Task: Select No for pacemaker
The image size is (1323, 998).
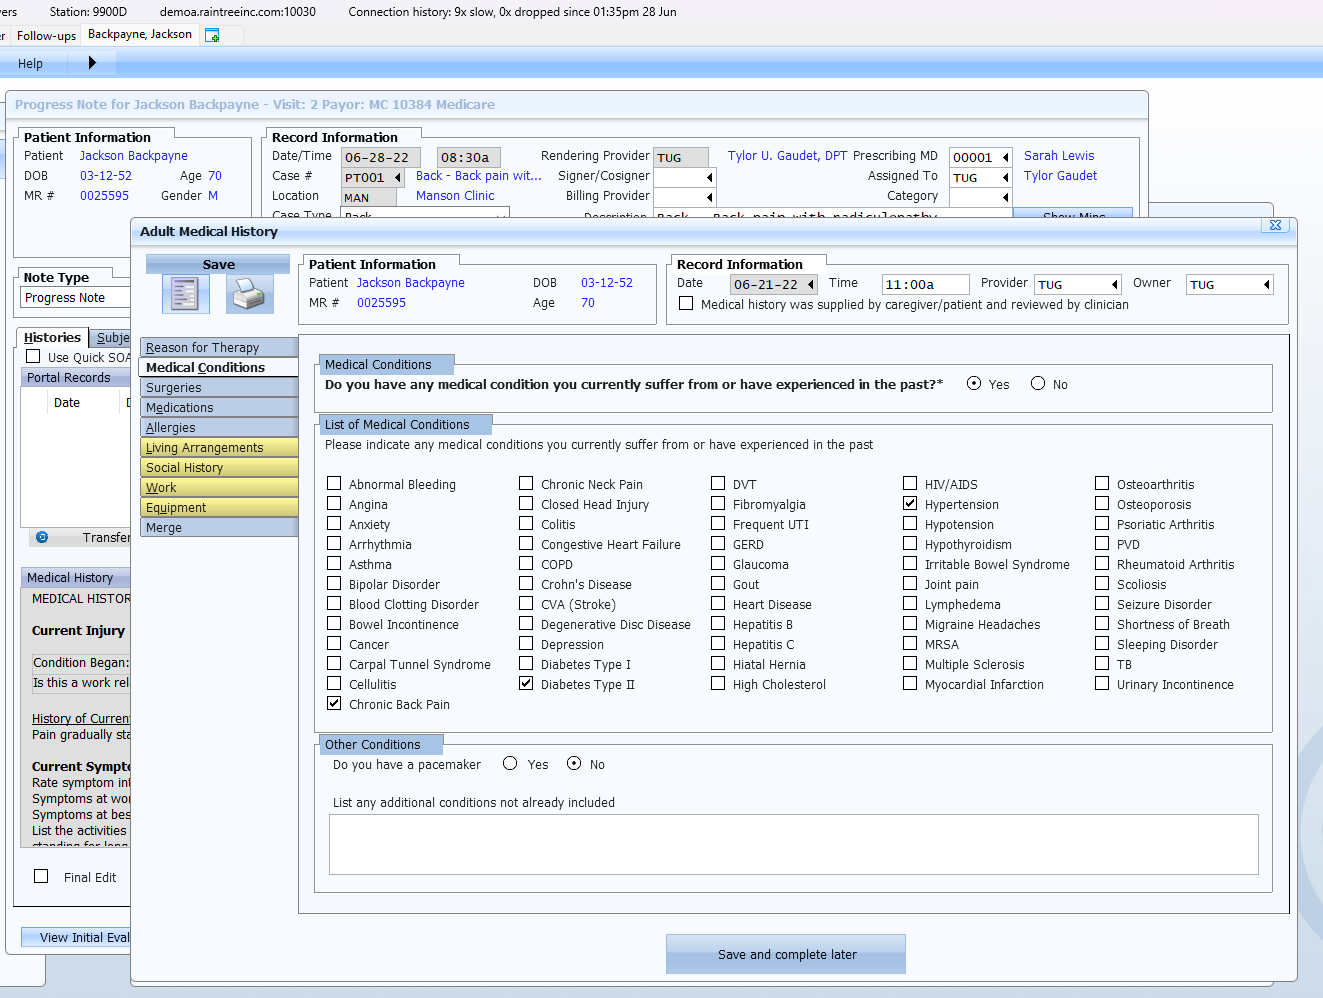Action: 574,763
